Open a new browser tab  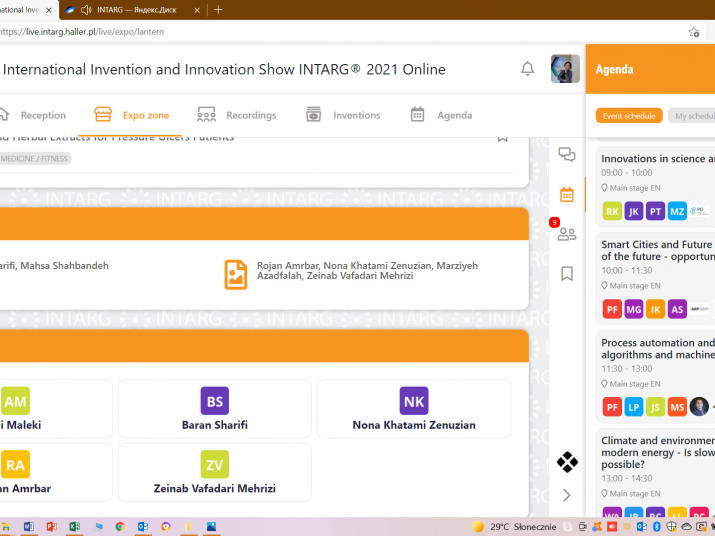tap(218, 10)
